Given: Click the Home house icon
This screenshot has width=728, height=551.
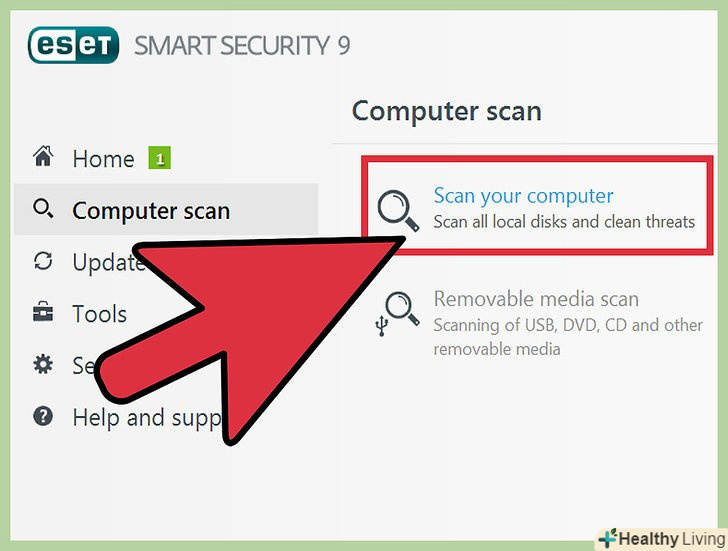Looking at the screenshot, I should [x=43, y=156].
